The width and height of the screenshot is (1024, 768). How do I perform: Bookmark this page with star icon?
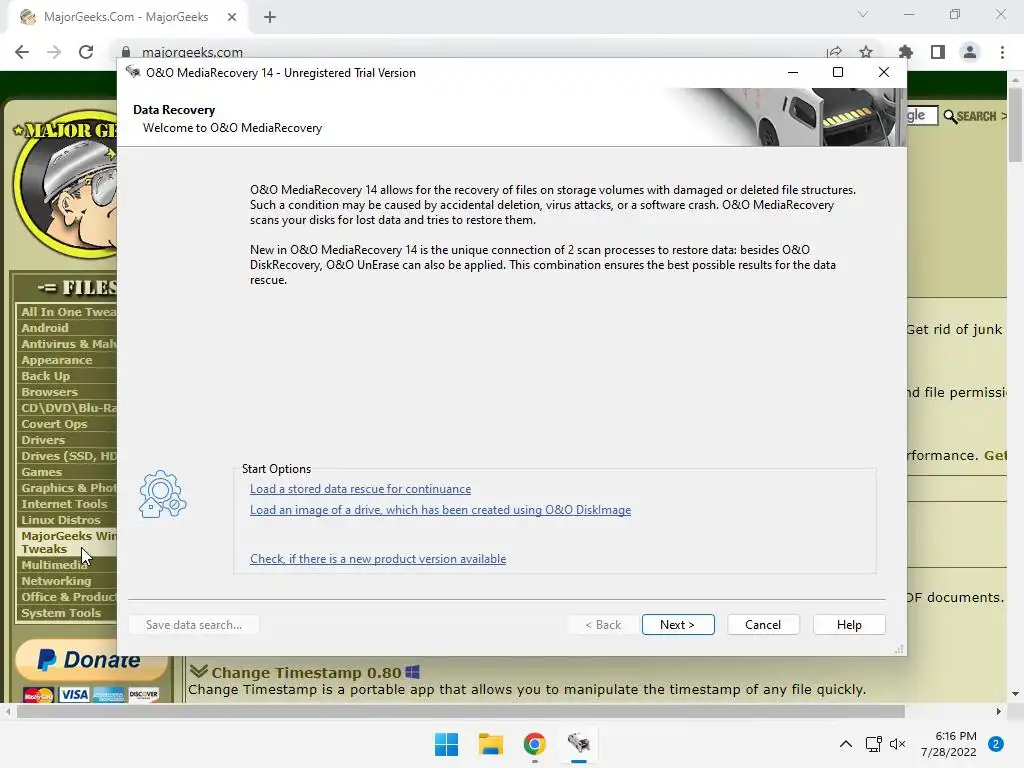866,52
